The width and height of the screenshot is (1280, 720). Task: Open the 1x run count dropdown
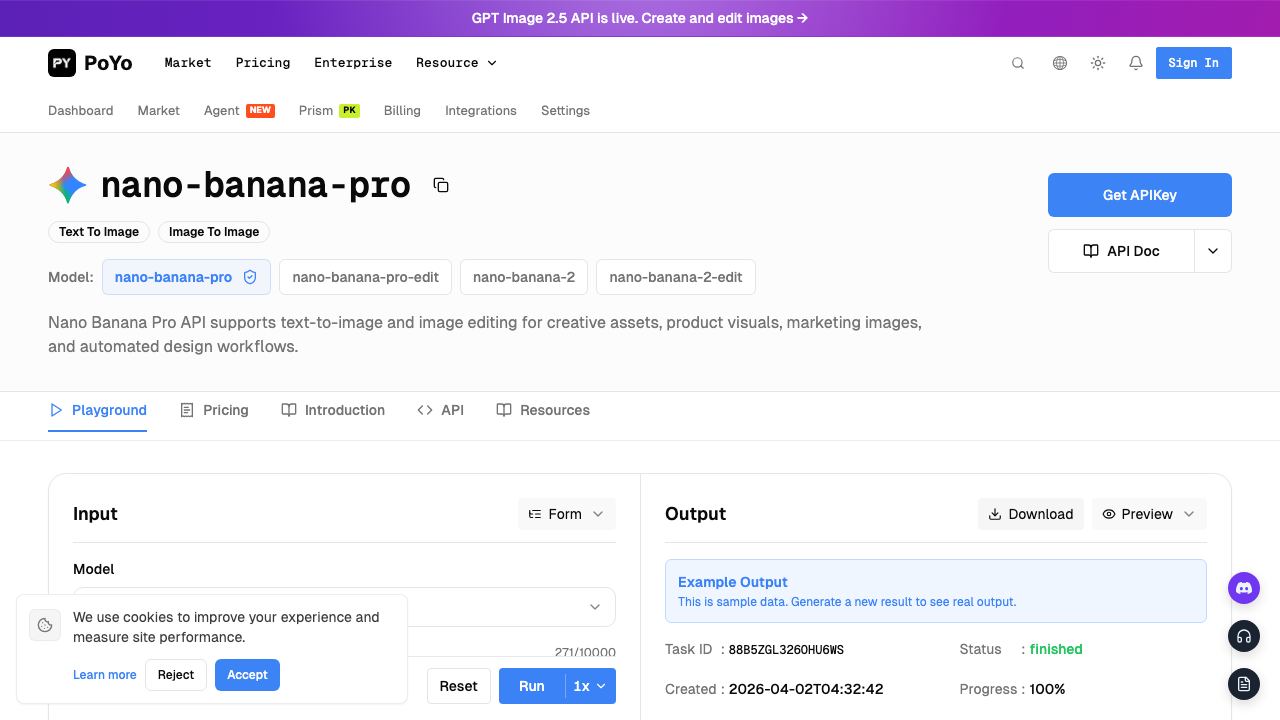[590, 686]
